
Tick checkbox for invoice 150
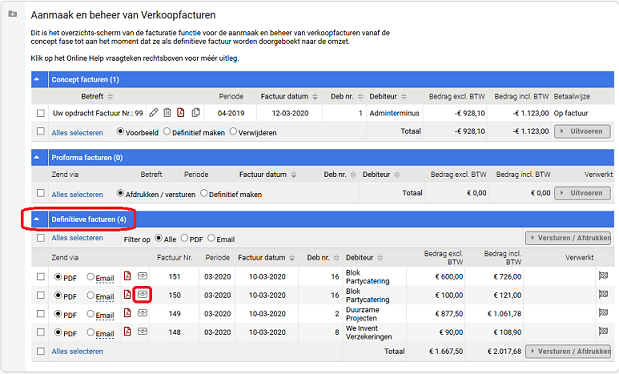tap(41, 295)
